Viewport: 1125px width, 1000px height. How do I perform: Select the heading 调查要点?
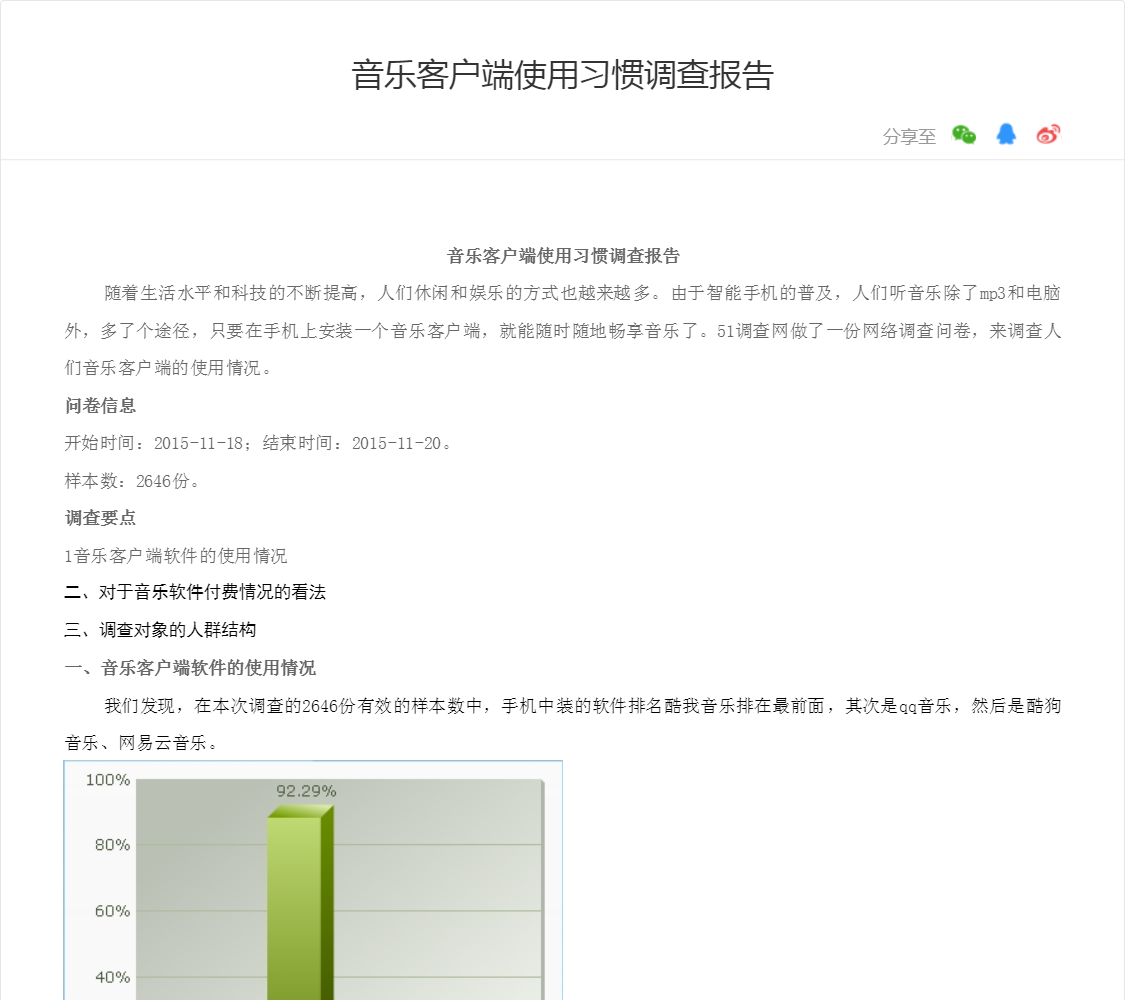(x=100, y=518)
